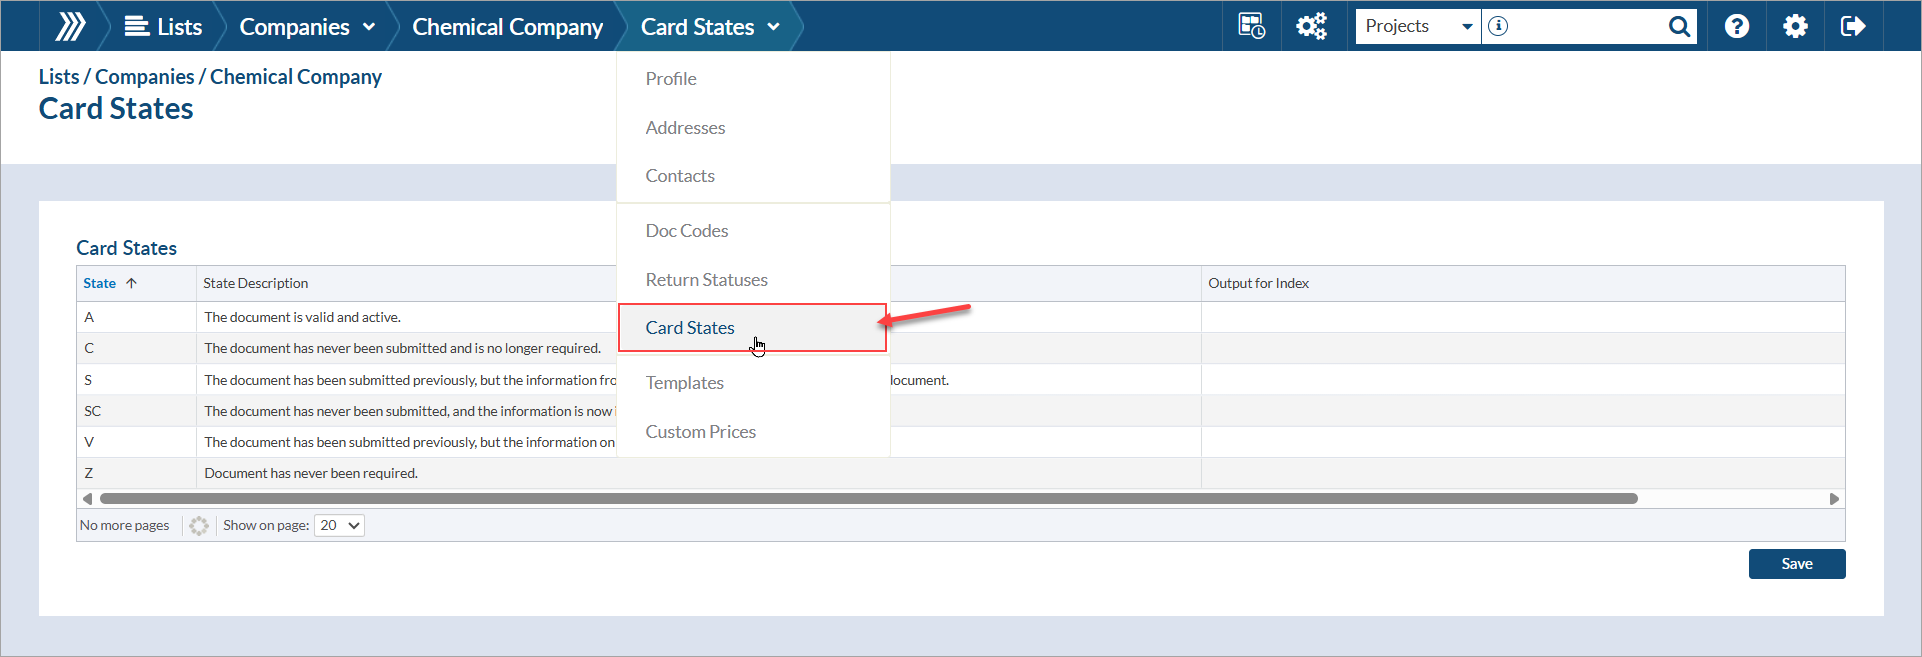Screen dimensions: 1922x657
Task: Click the scroll right arrow of grid
Action: click(1834, 498)
